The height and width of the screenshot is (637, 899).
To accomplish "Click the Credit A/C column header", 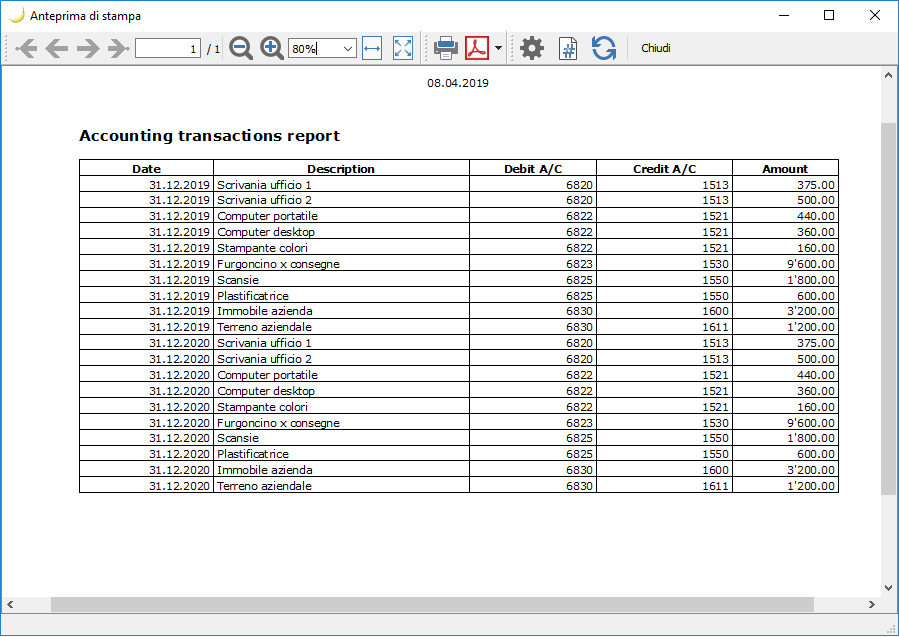I will 664,169.
